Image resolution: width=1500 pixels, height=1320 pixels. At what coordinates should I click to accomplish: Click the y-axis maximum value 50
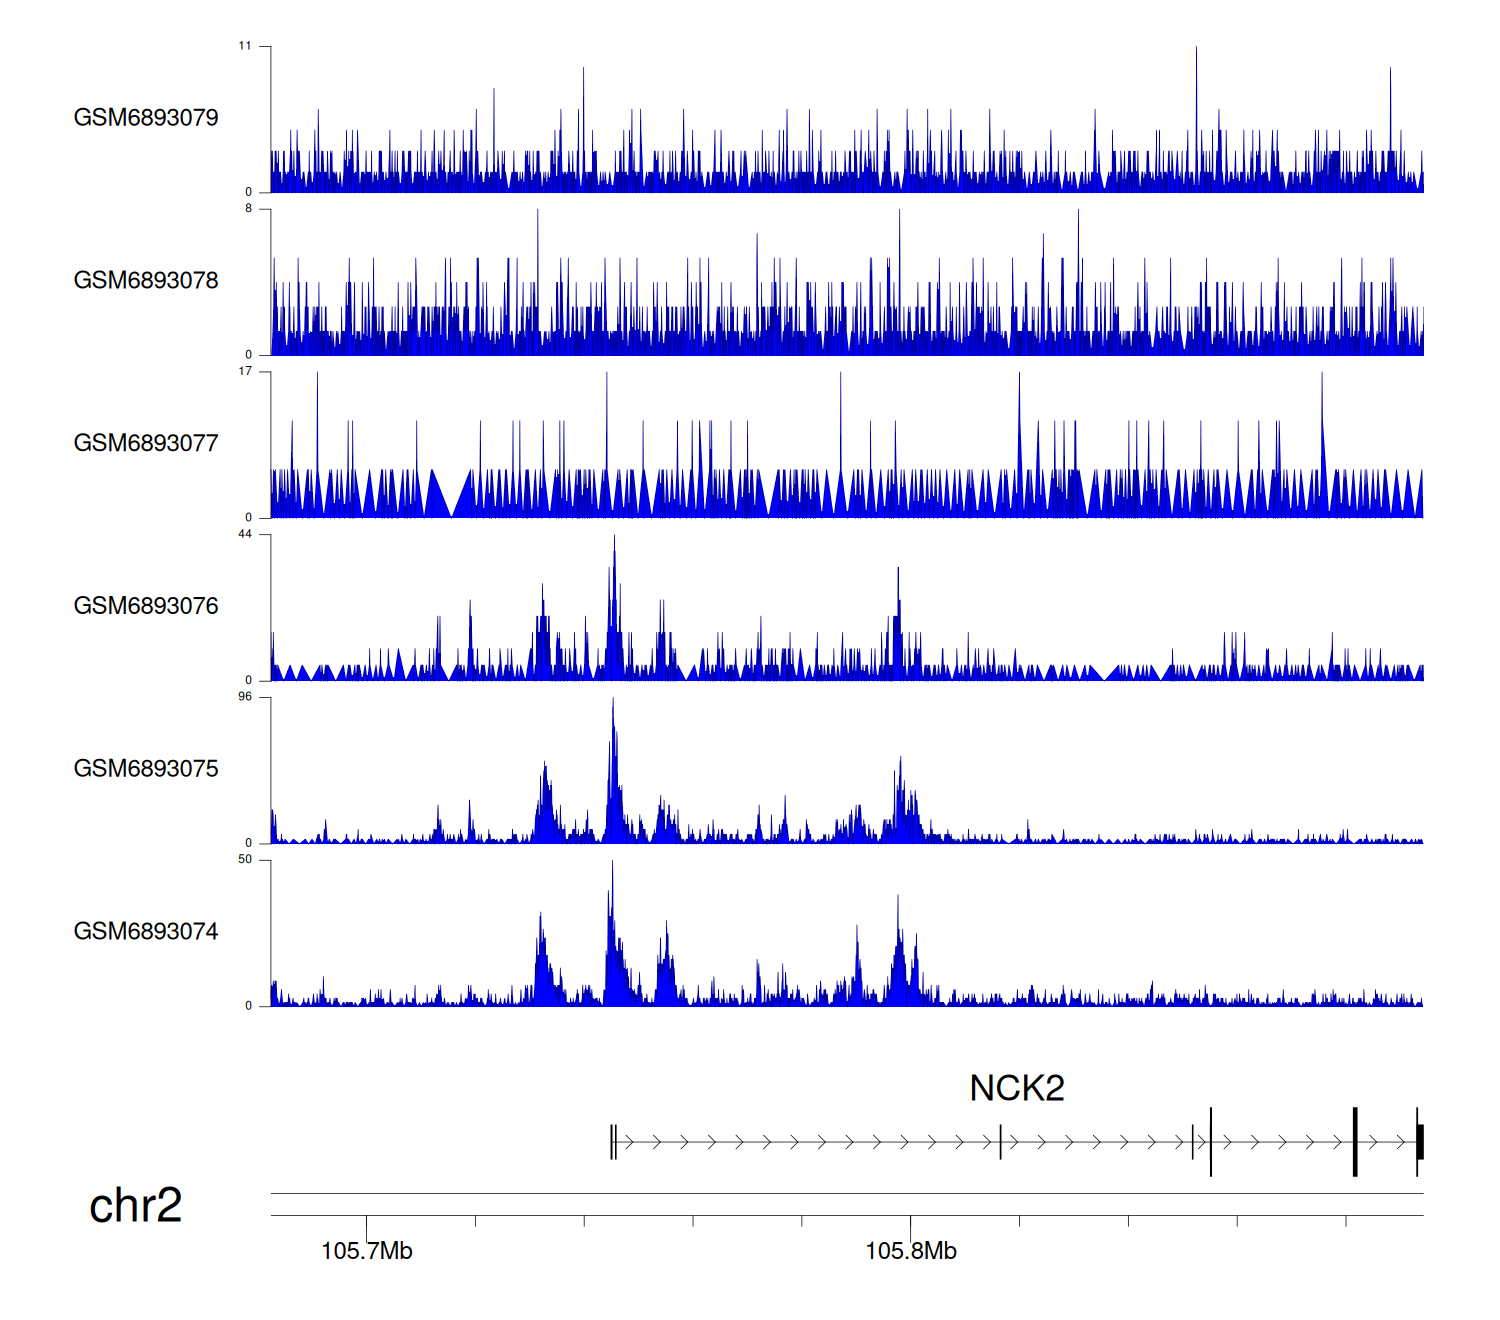click(245, 860)
